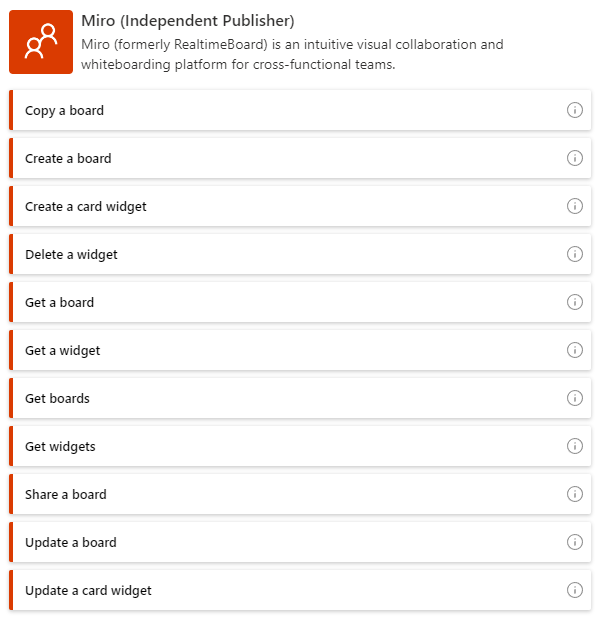Click the Miro (Independent Publisher) title

coord(188,21)
